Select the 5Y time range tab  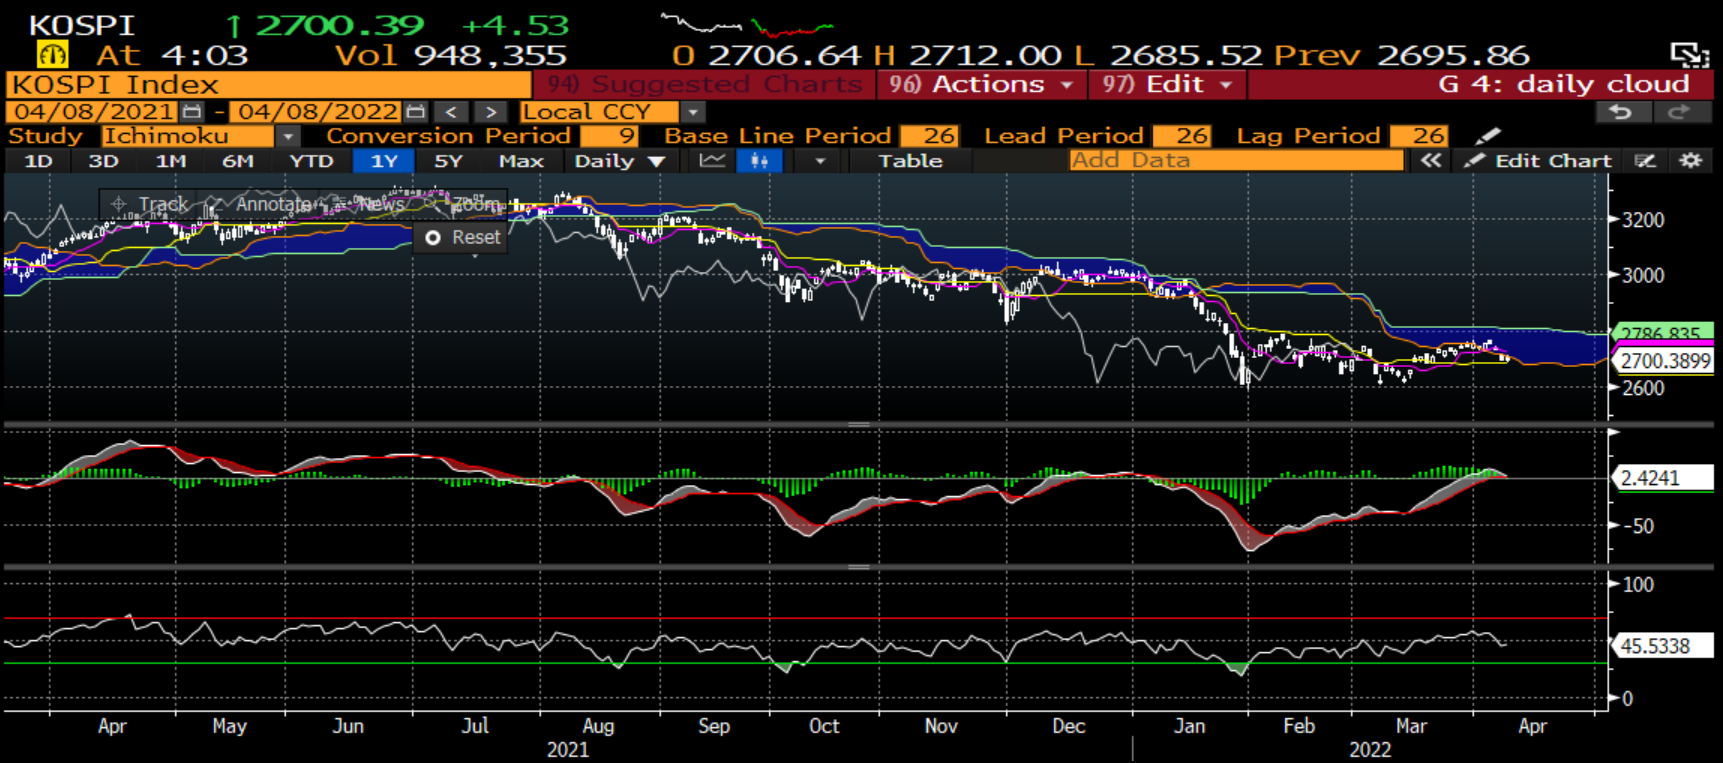pyautogui.click(x=448, y=161)
